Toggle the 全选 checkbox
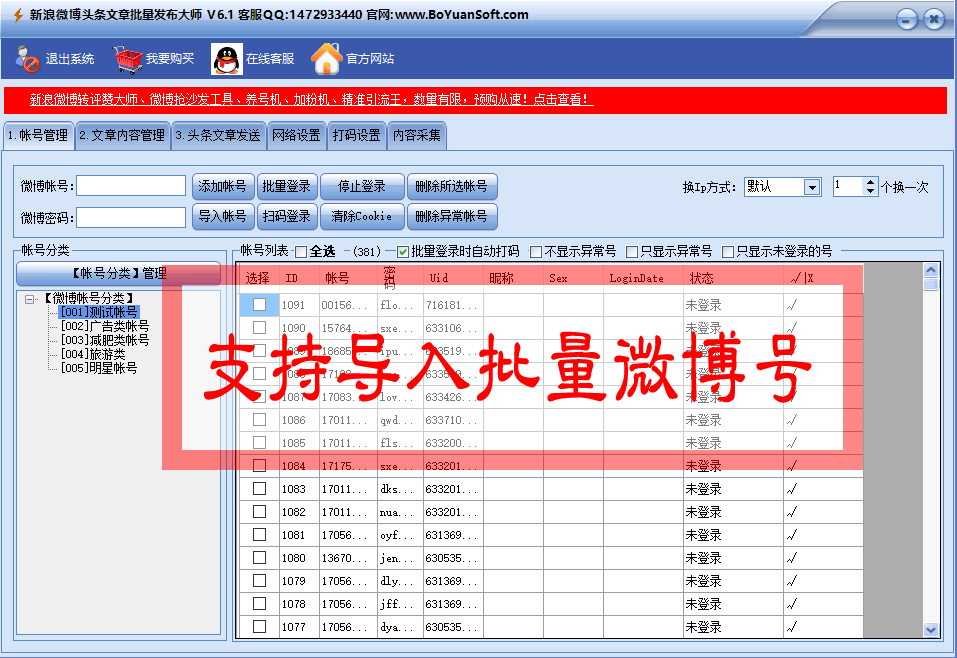 point(301,251)
